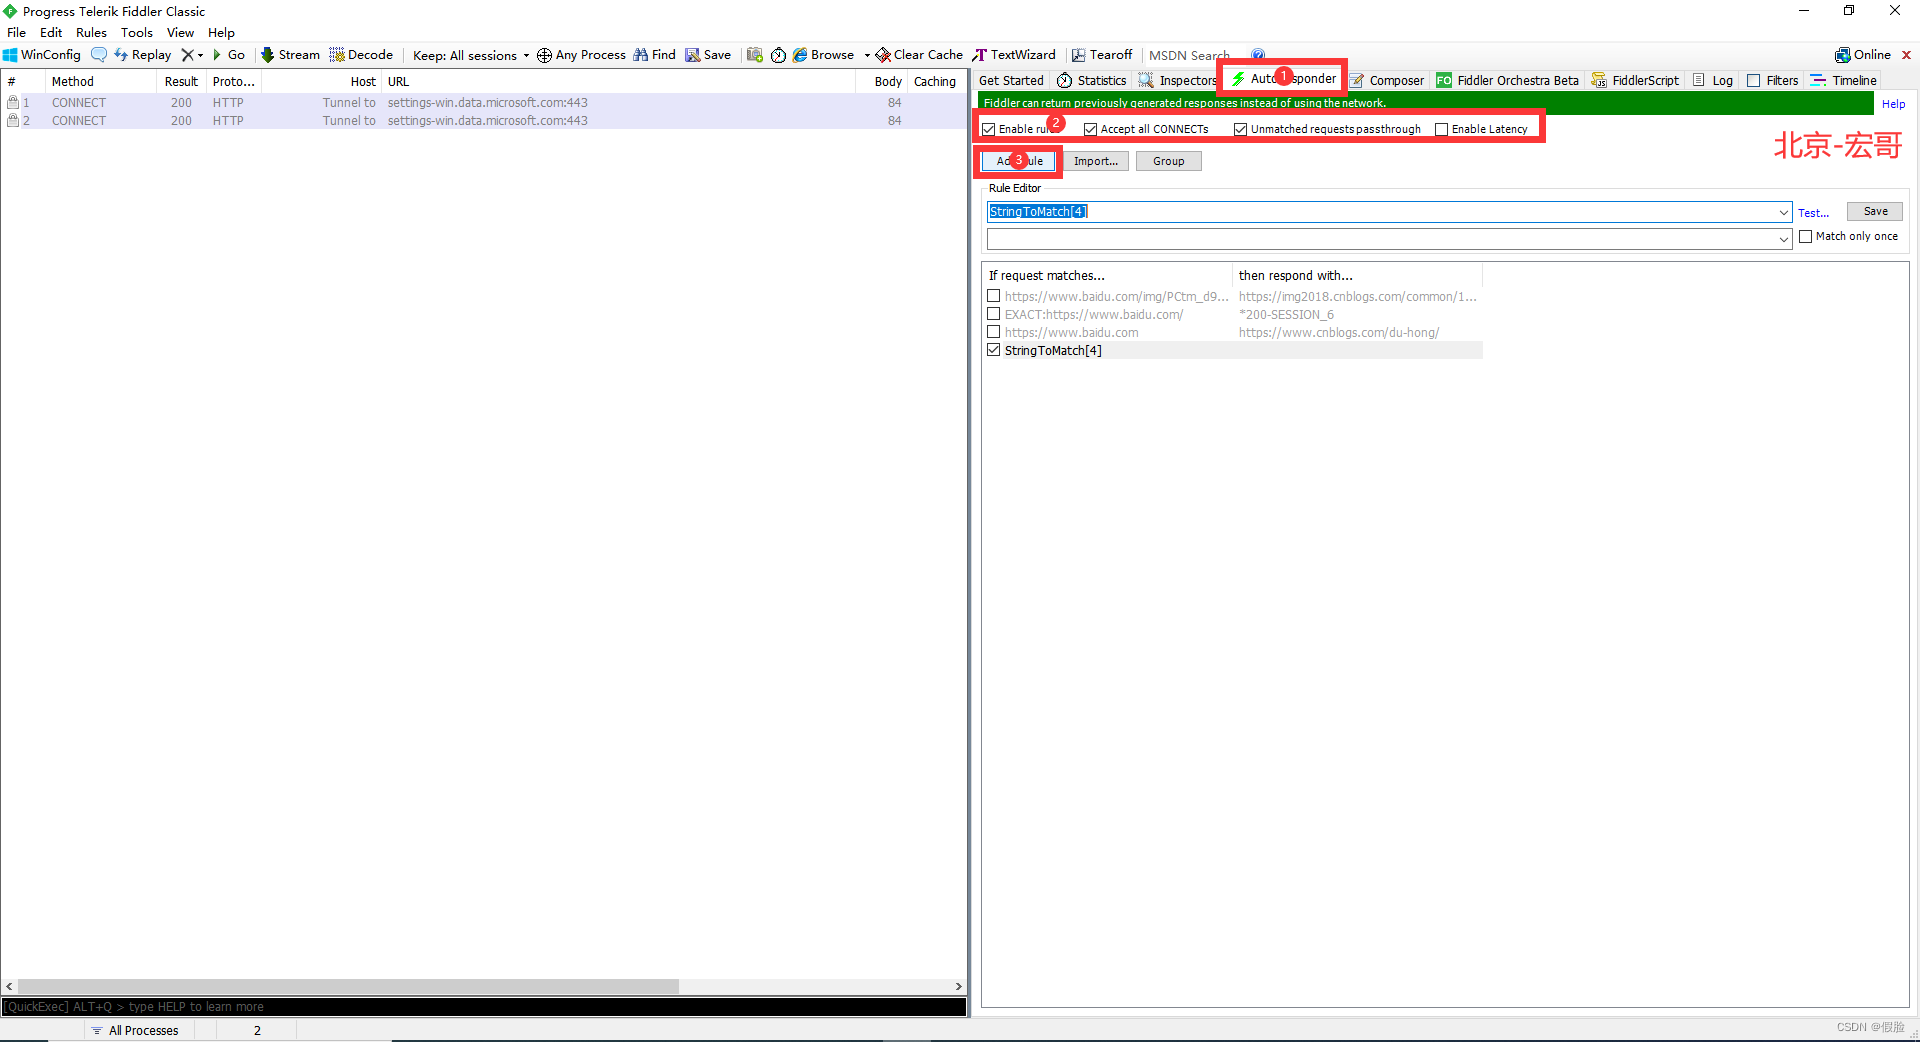The height and width of the screenshot is (1042, 1920).
Task: Click the Replay toolbar button
Action: coord(143,55)
